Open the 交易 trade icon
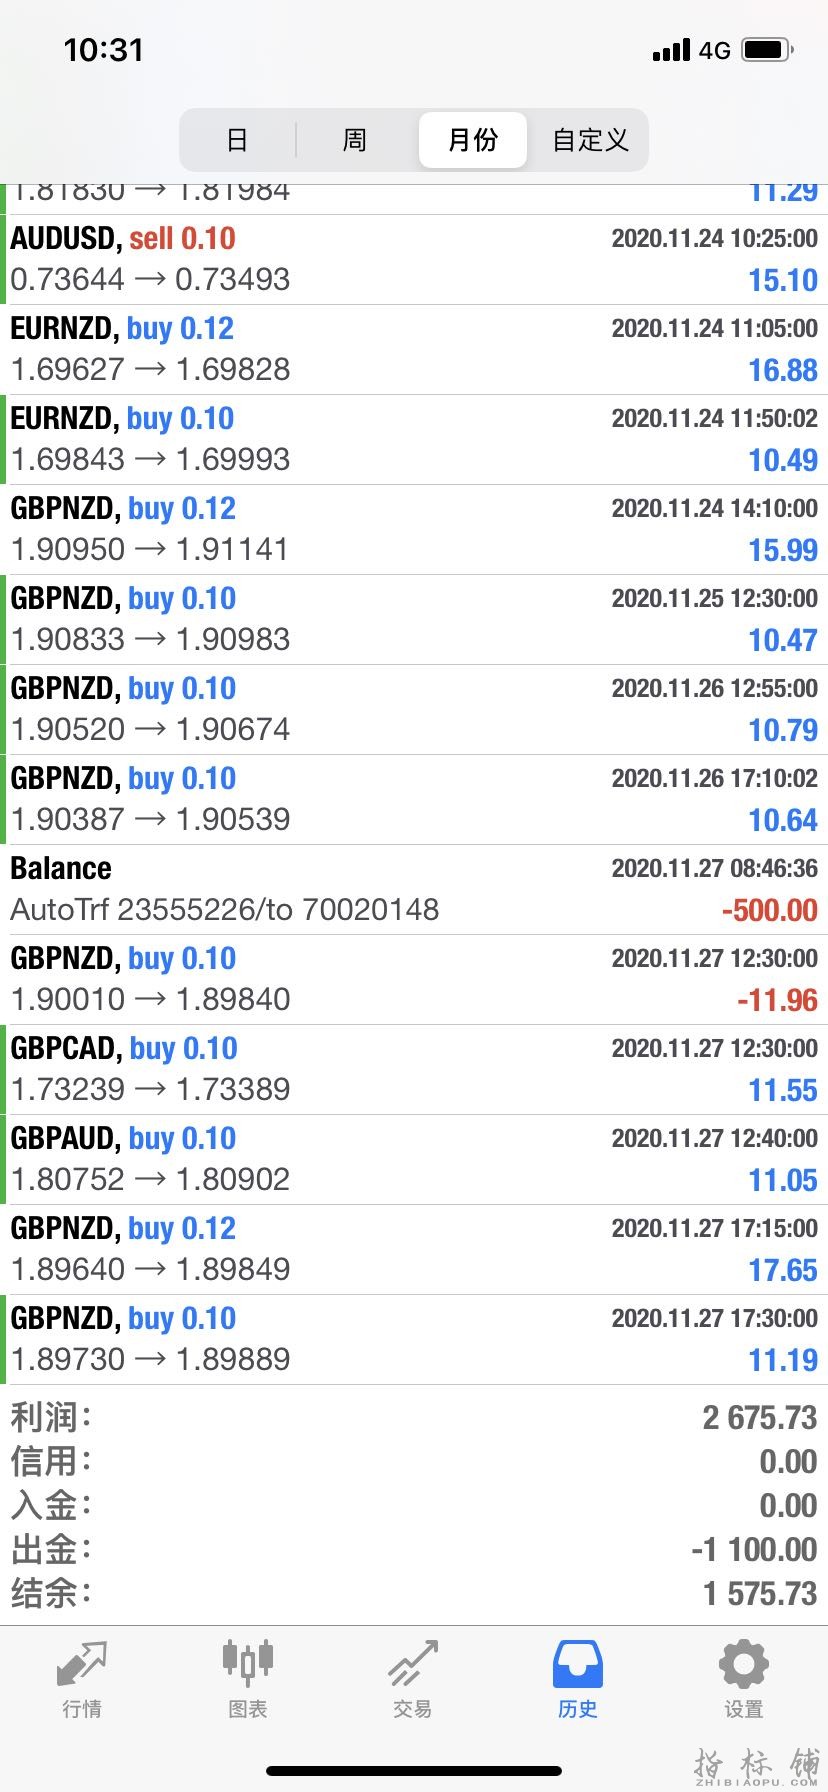 [412, 1664]
